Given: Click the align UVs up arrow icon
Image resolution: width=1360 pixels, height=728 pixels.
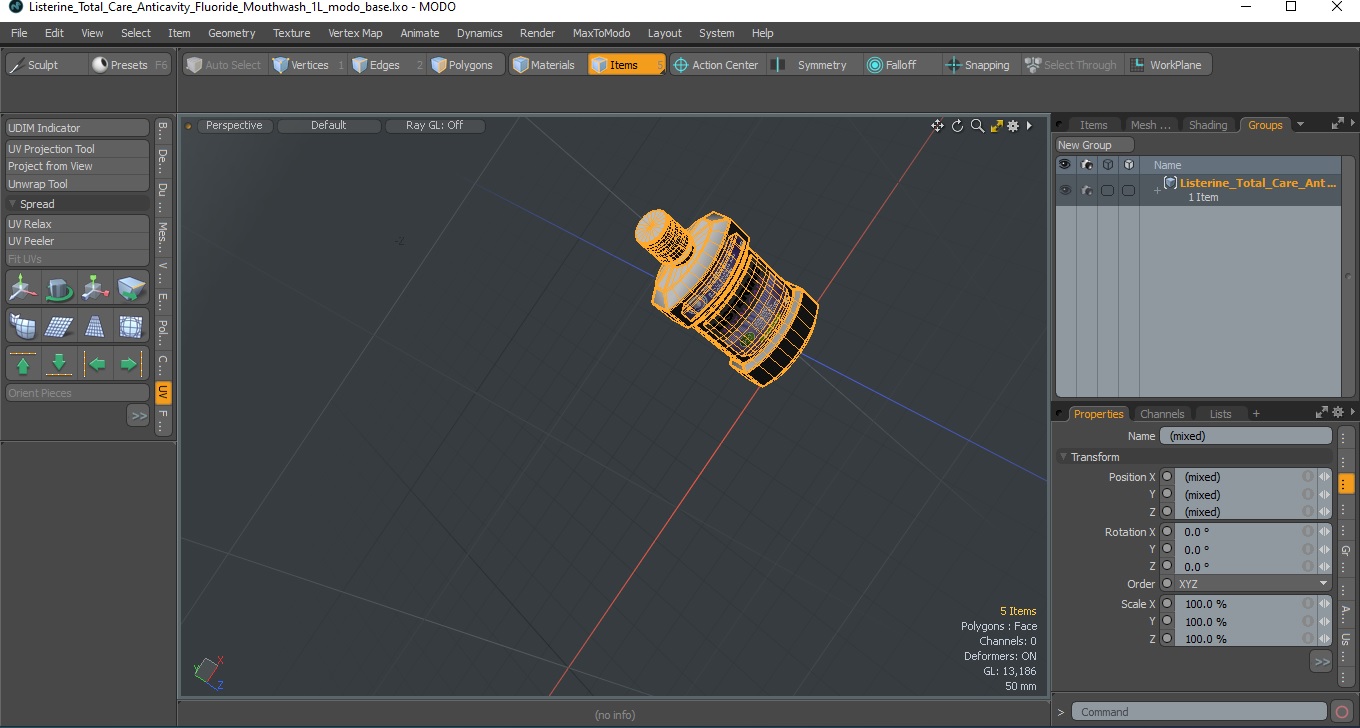Looking at the screenshot, I should click(x=23, y=364).
